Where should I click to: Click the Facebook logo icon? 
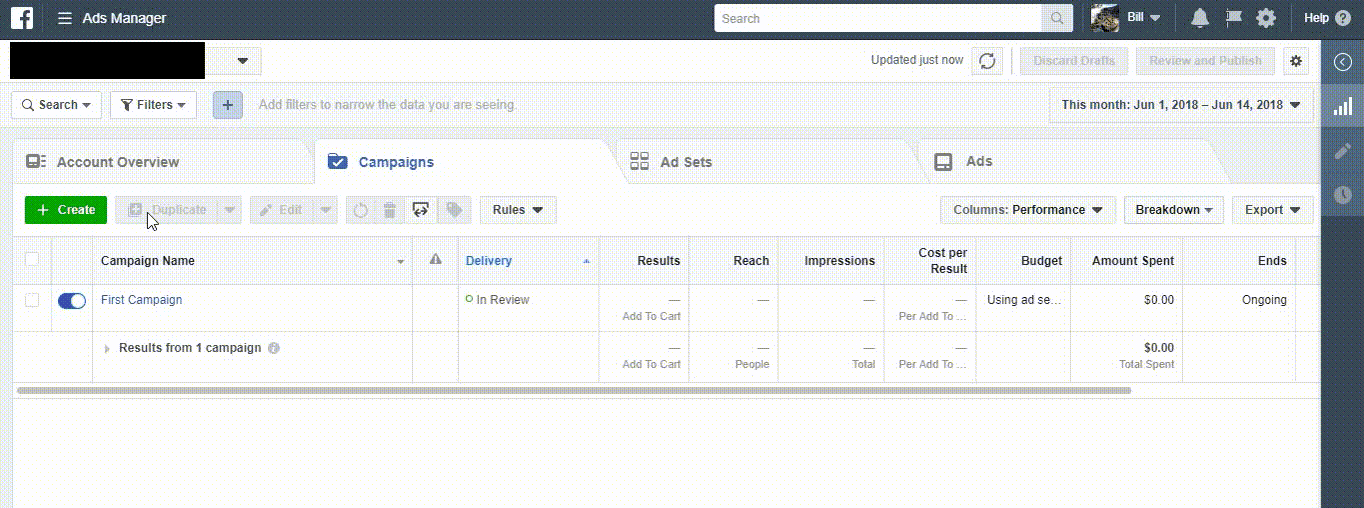pyautogui.click(x=22, y=18)
